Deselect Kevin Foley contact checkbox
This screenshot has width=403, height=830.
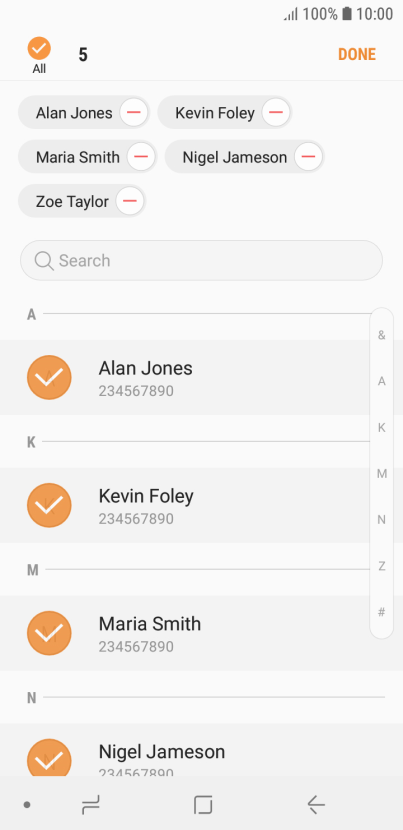click(x=49, y=505)
